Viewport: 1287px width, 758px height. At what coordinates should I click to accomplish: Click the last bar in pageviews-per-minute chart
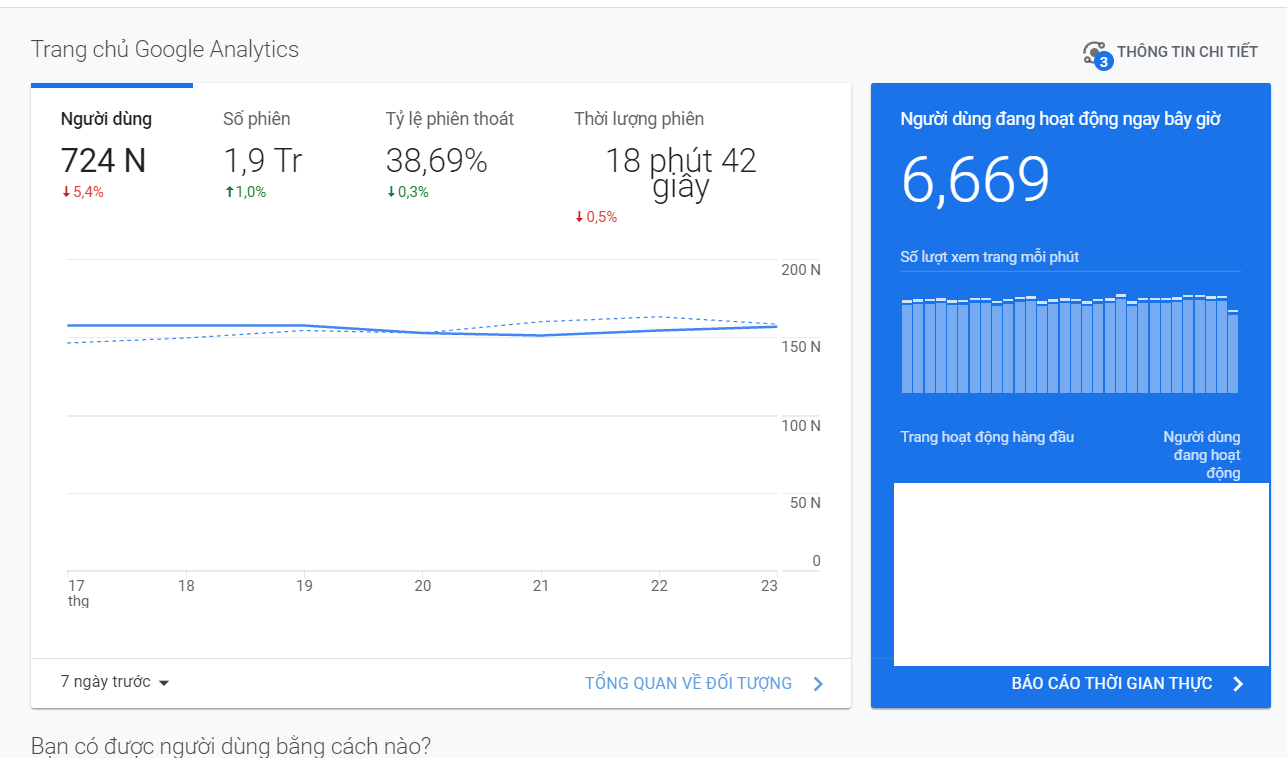pyautogui.click(x=1233, y=352)
